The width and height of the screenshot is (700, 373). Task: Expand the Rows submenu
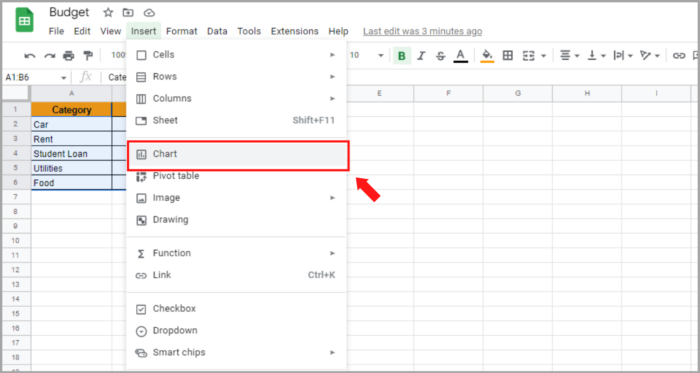236,77
